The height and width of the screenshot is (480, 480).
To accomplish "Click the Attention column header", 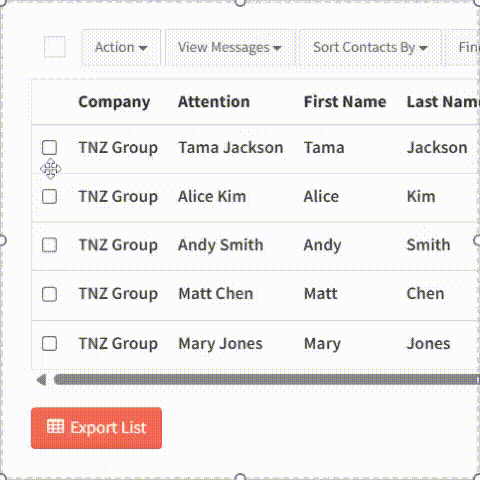I will pos(214,102).
